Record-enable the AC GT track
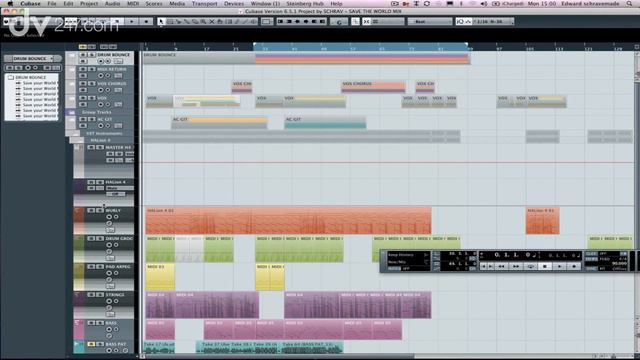The width and height of the screenshot is (640, 360). 100,126
